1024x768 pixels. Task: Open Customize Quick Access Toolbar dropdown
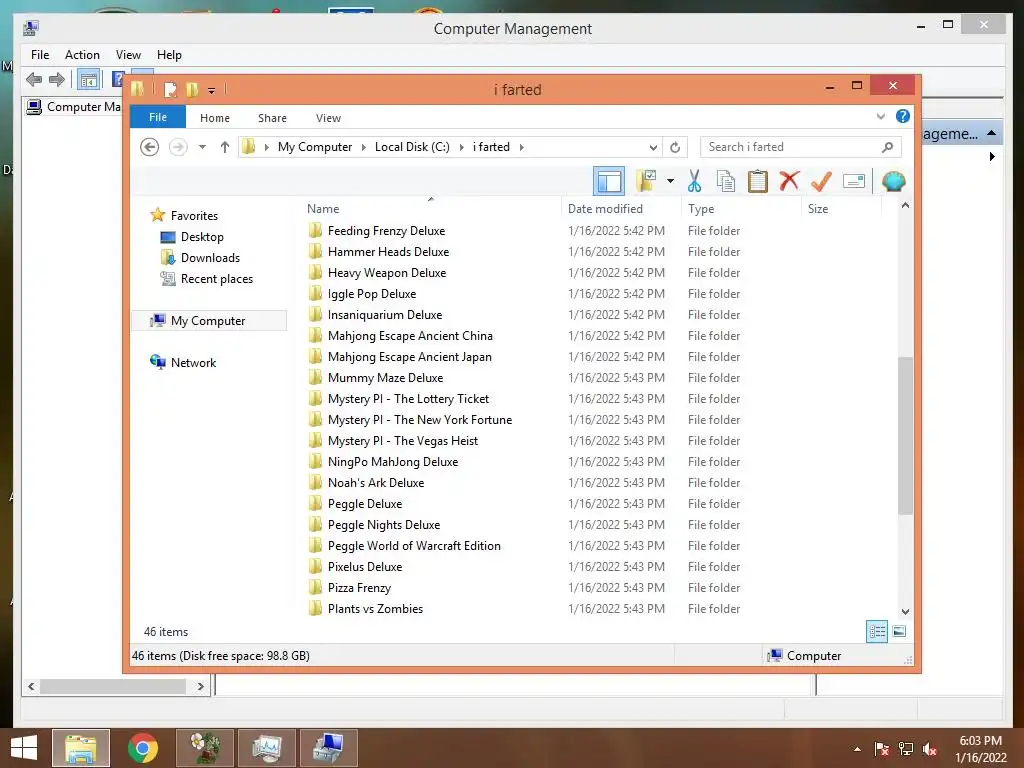point(212,90)
